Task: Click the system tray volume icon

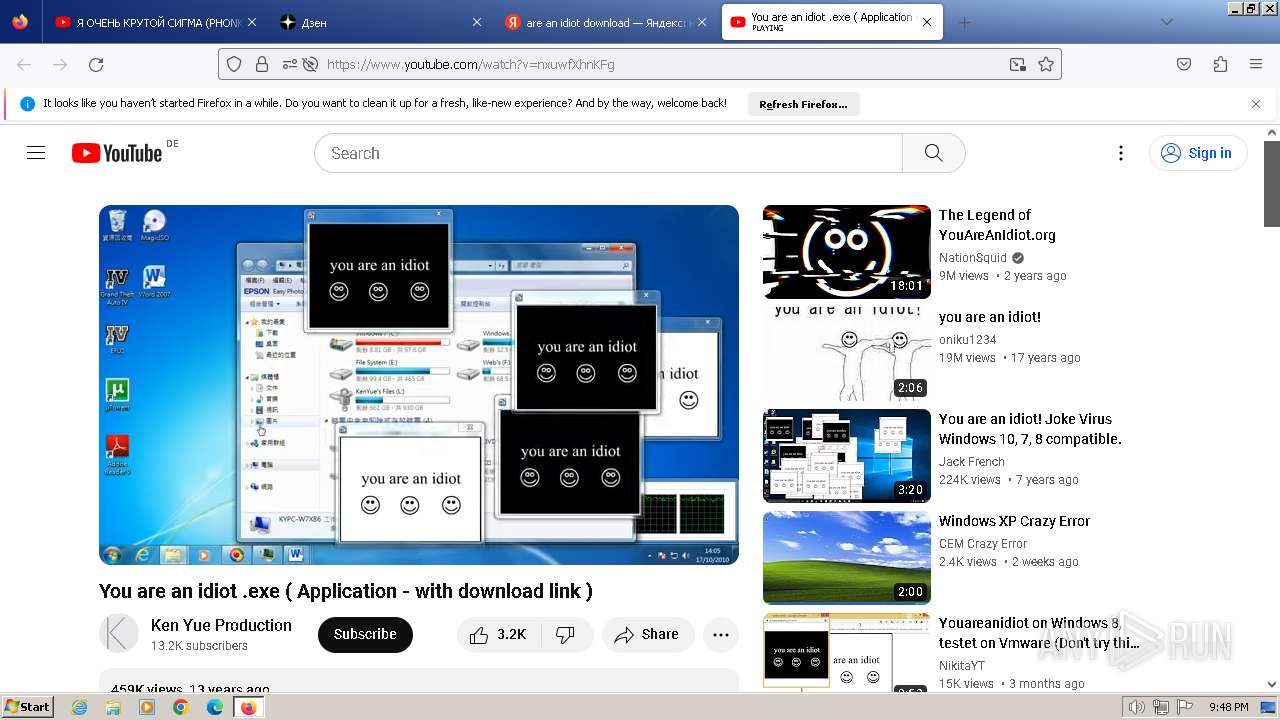Action: pos(1137,707)
